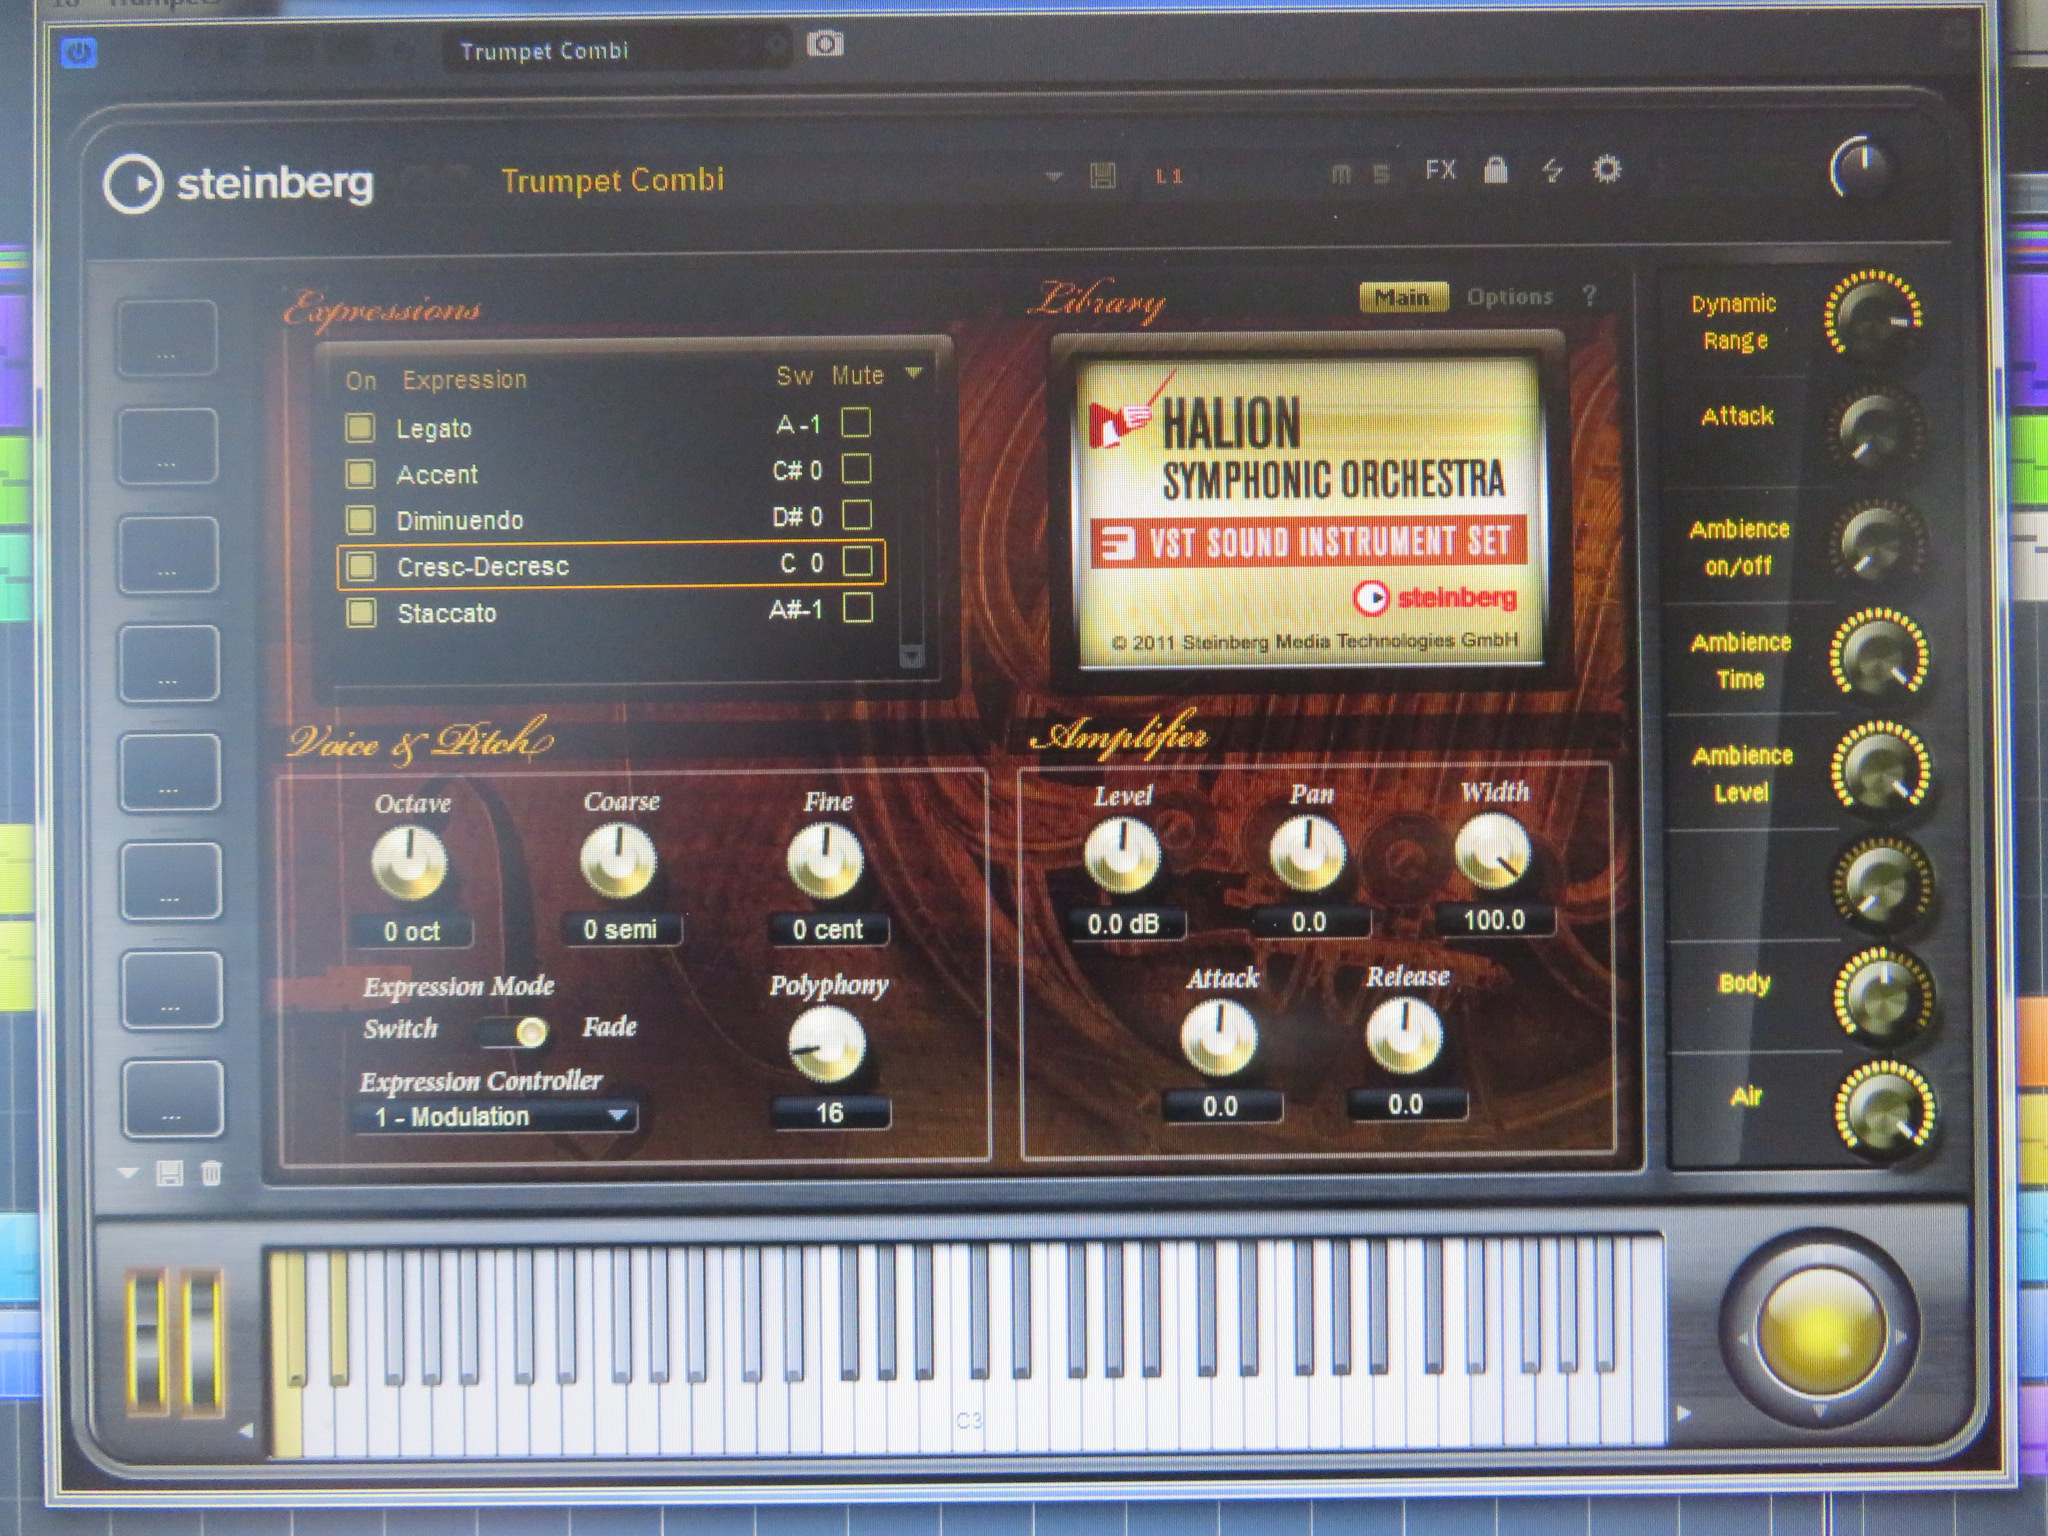This screenshot has width=2048, height=1536.
Task: Mute the Accent expression
Action: pos(857,469)
